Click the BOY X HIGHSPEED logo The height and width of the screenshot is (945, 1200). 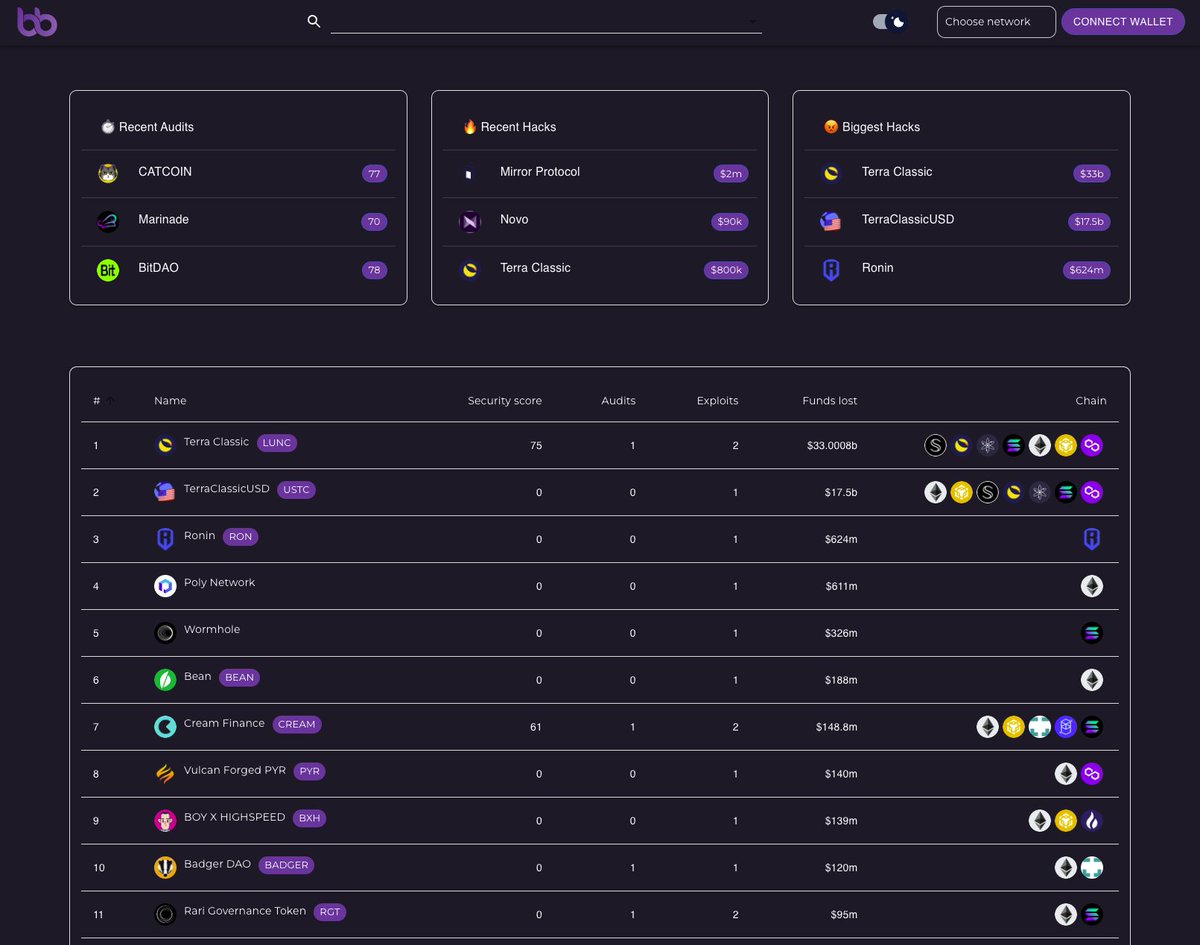tap(165, 821)
